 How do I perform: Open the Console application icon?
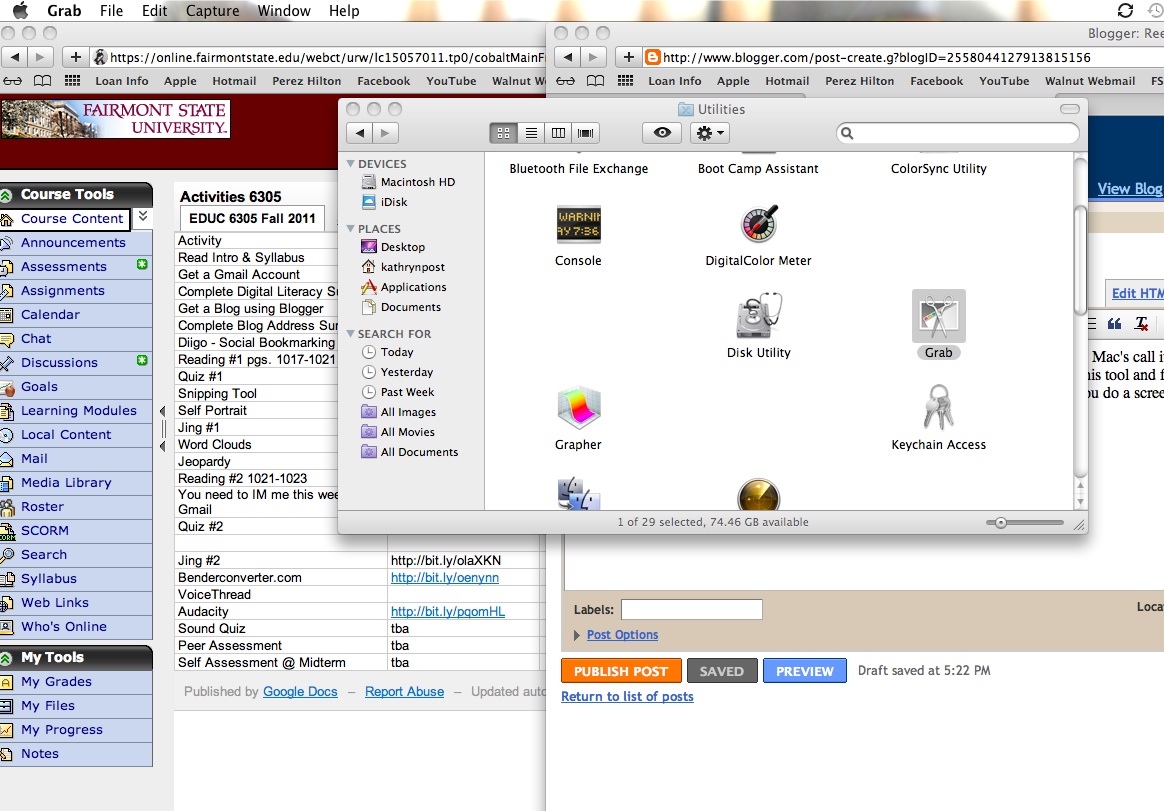pos(578,224)
